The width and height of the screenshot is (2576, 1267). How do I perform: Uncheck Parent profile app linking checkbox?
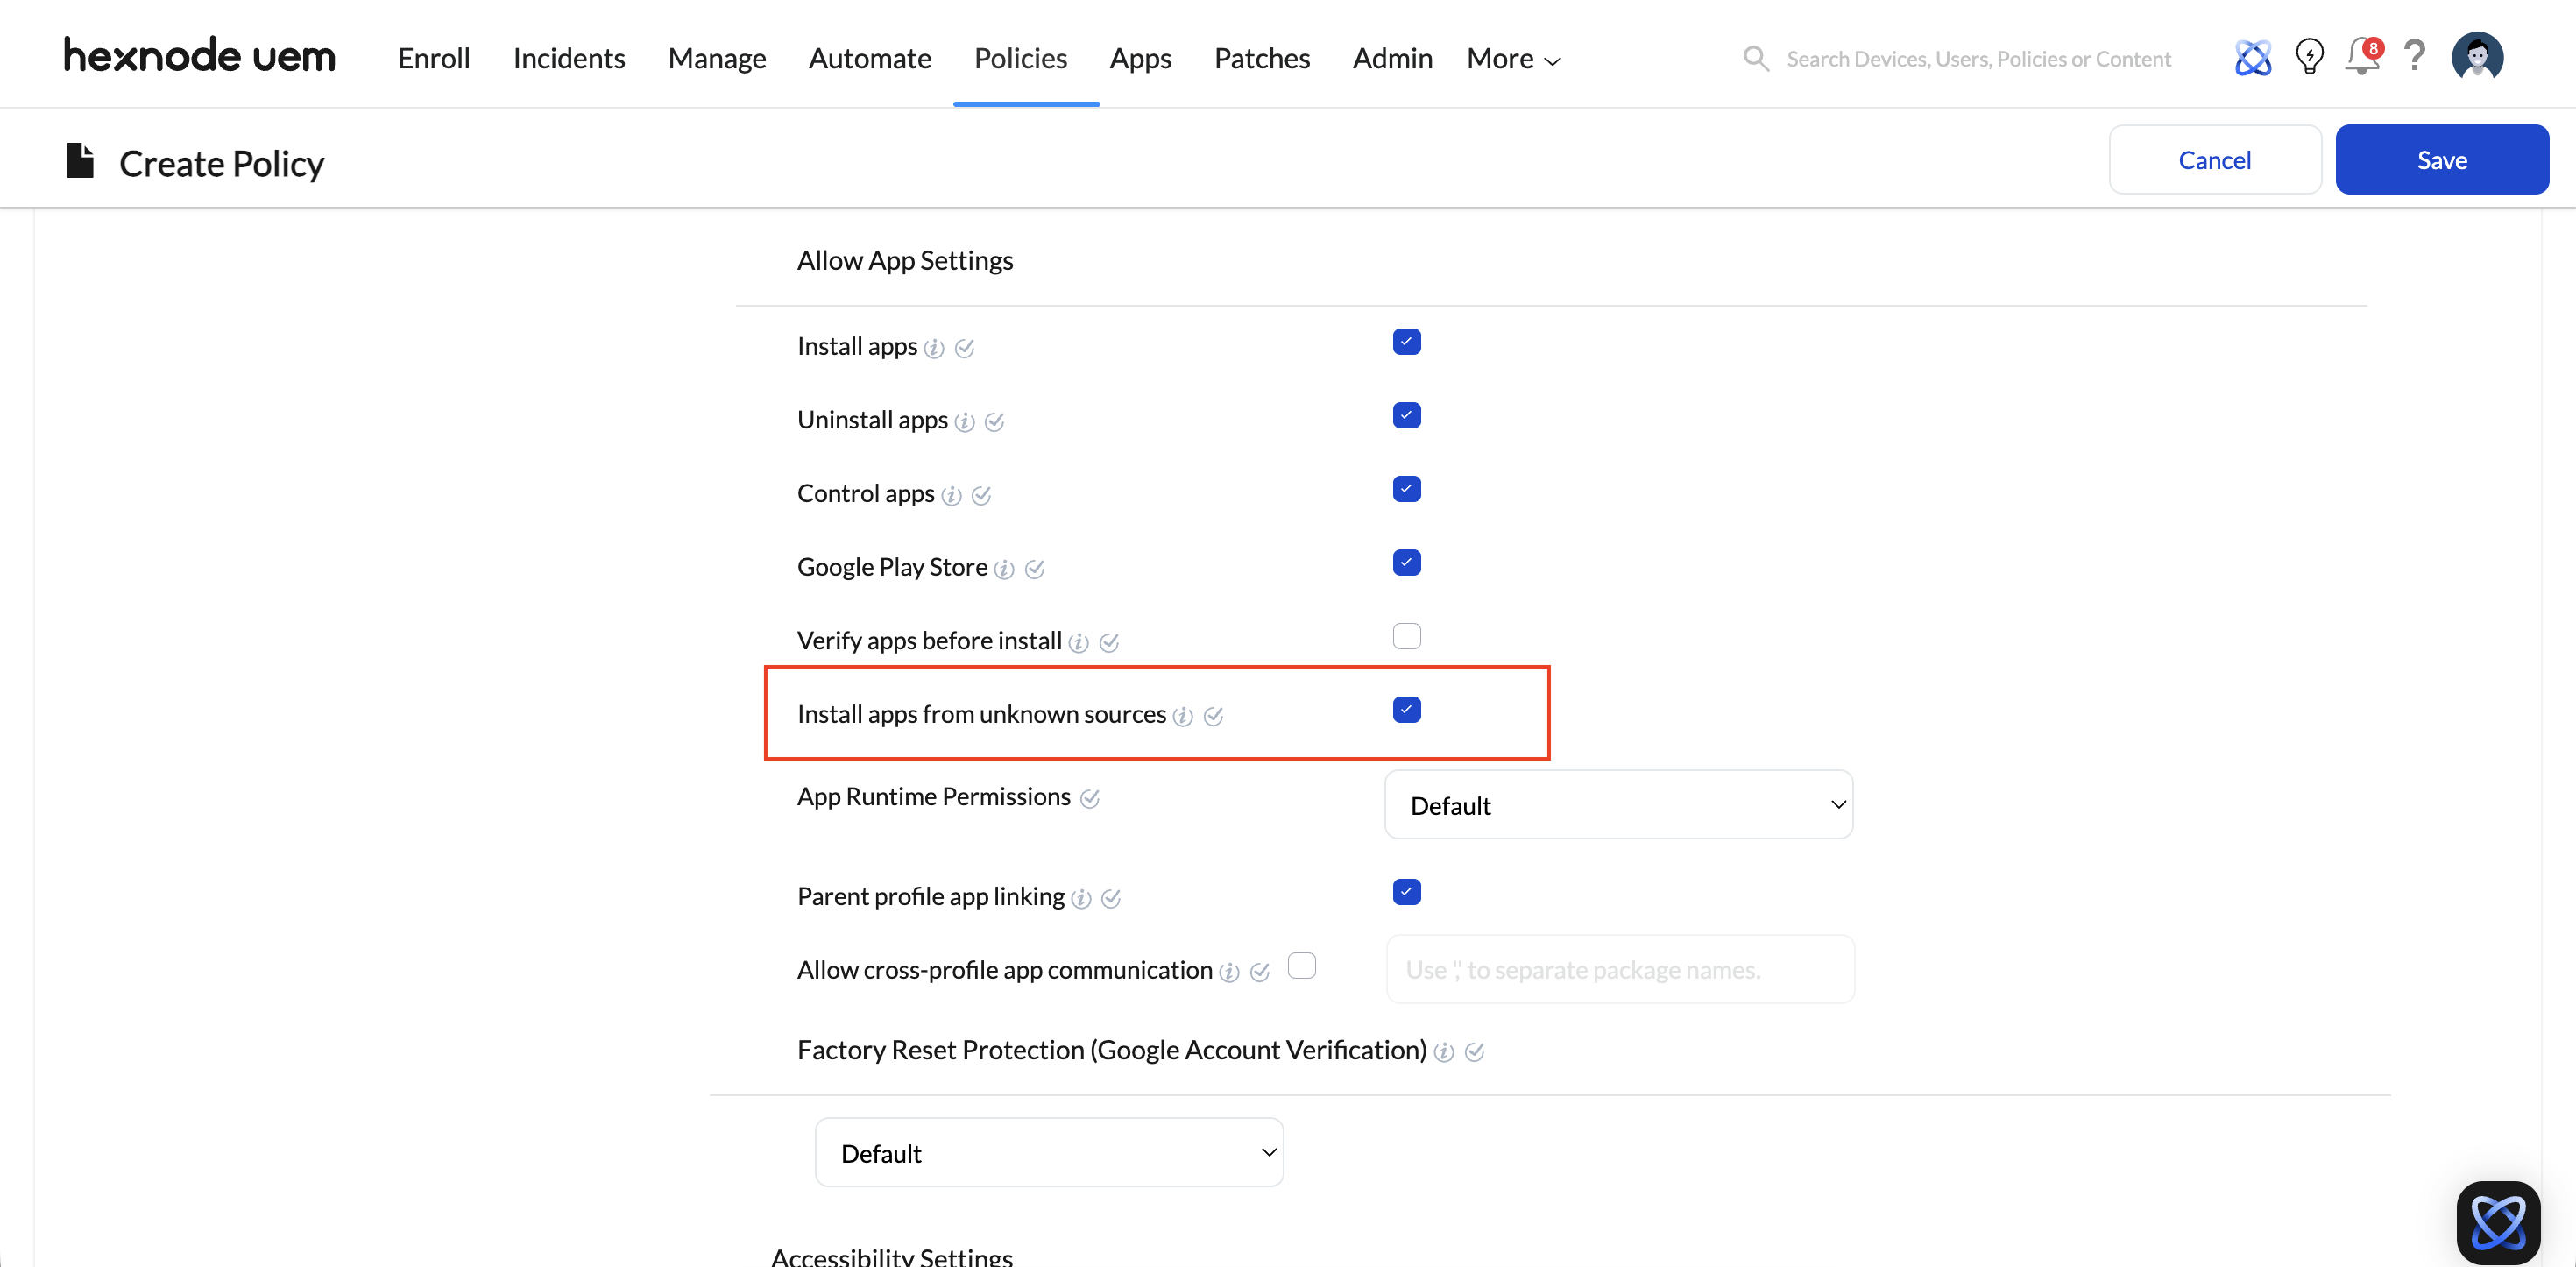(1406, 892)
